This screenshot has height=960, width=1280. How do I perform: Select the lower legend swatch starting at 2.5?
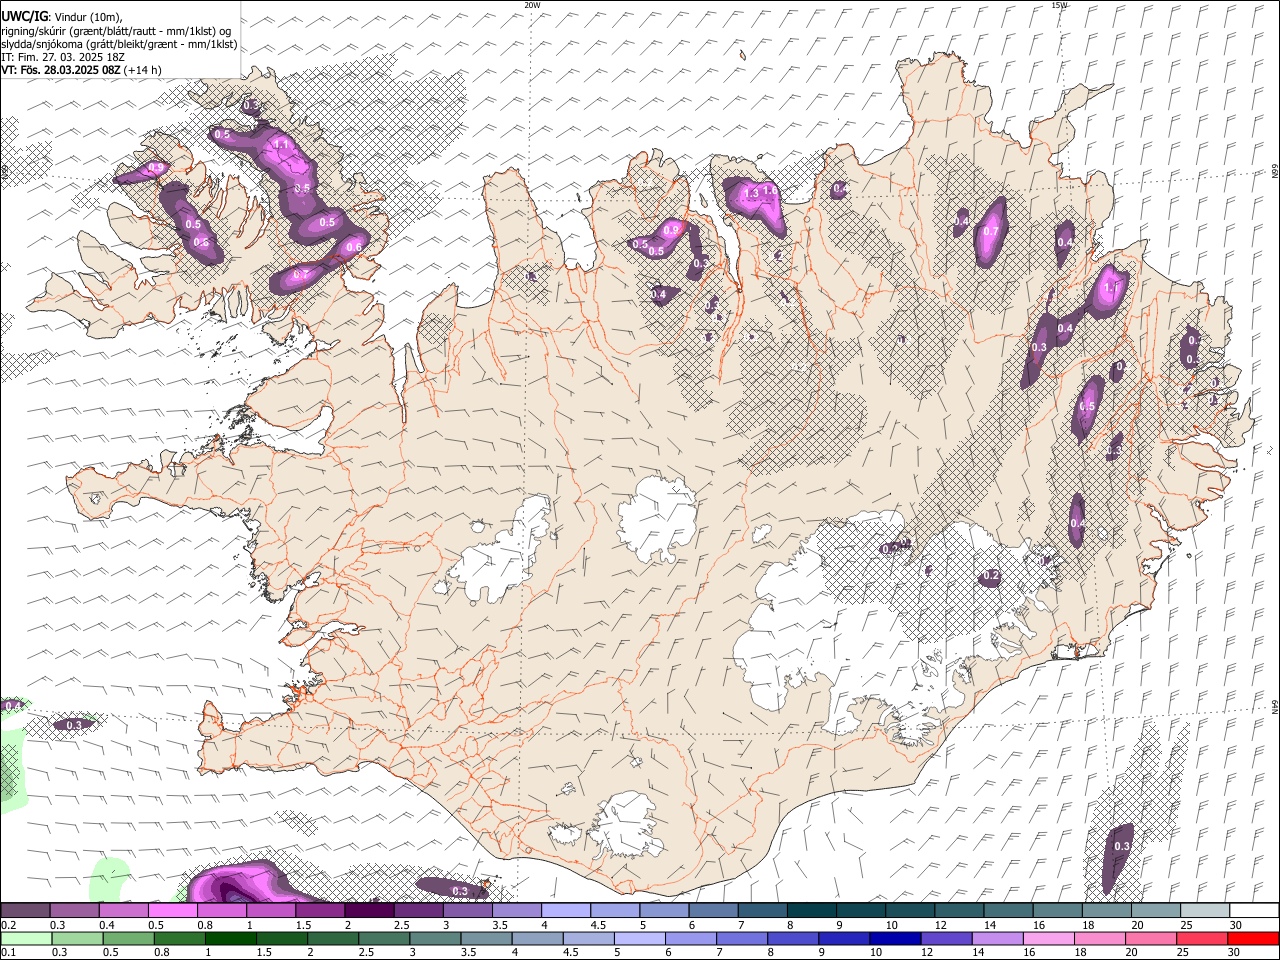click(384, 939)
